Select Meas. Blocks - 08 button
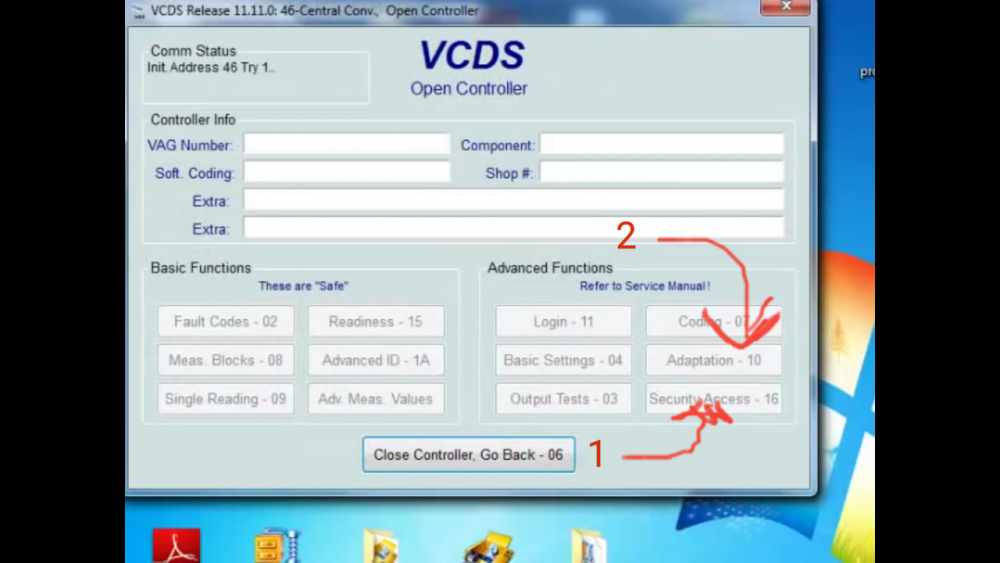 point(226,360)
